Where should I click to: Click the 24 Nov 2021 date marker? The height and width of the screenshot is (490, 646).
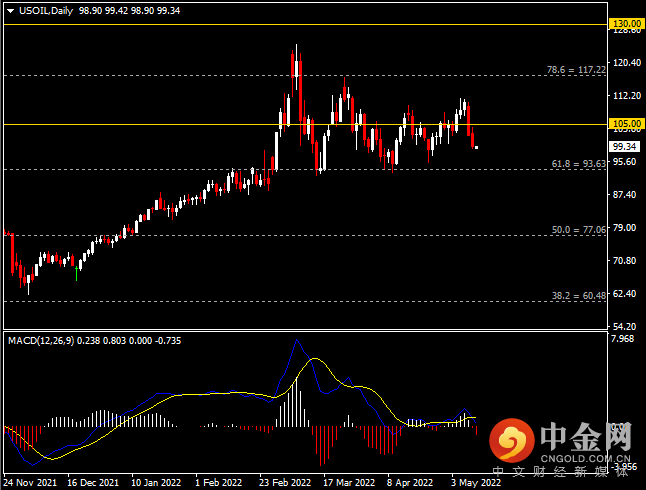pos(31,480)
